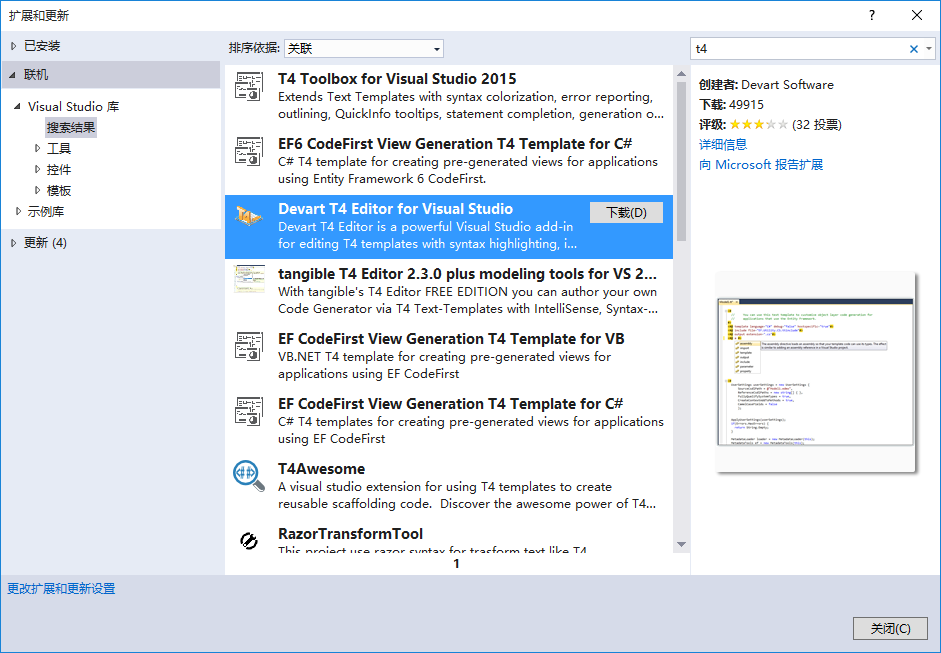Select the 模板 category

point(59,190)
